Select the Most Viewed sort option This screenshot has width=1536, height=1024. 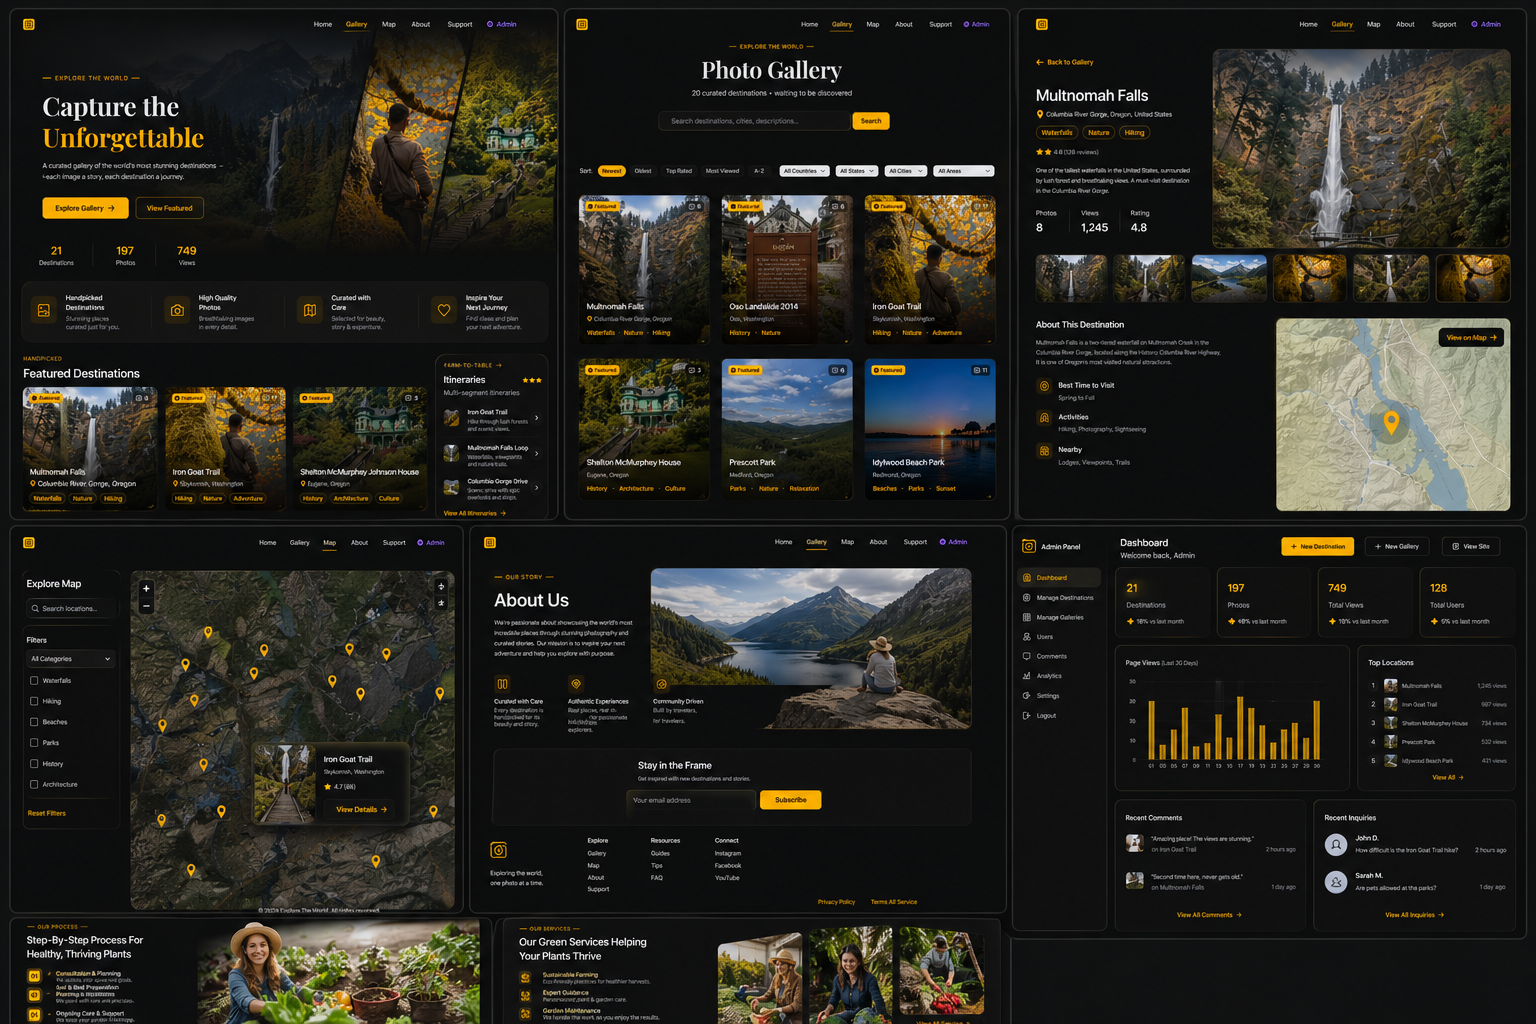[x=722, y=171]
